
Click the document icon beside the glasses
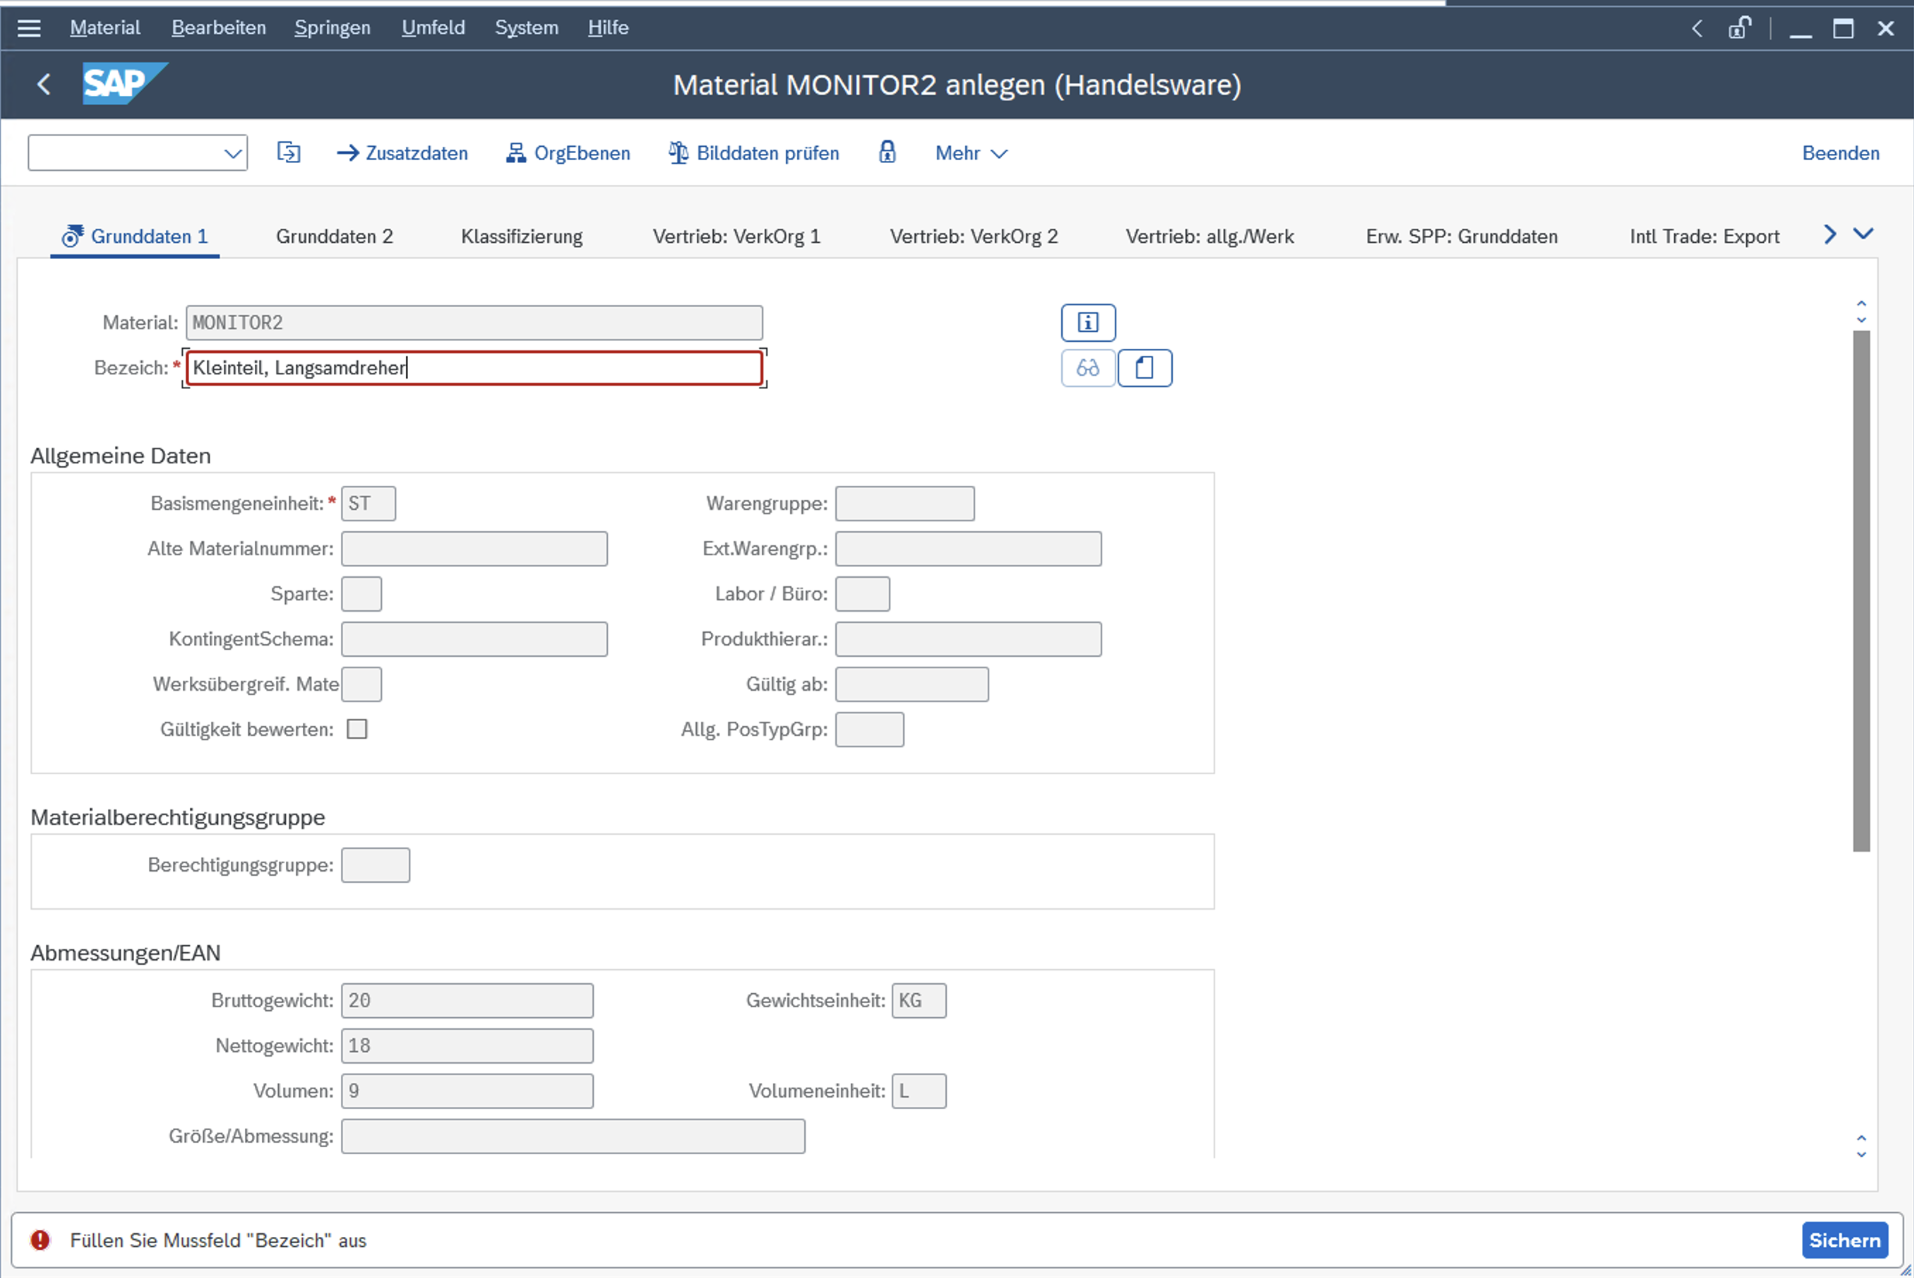point(1145,368)
